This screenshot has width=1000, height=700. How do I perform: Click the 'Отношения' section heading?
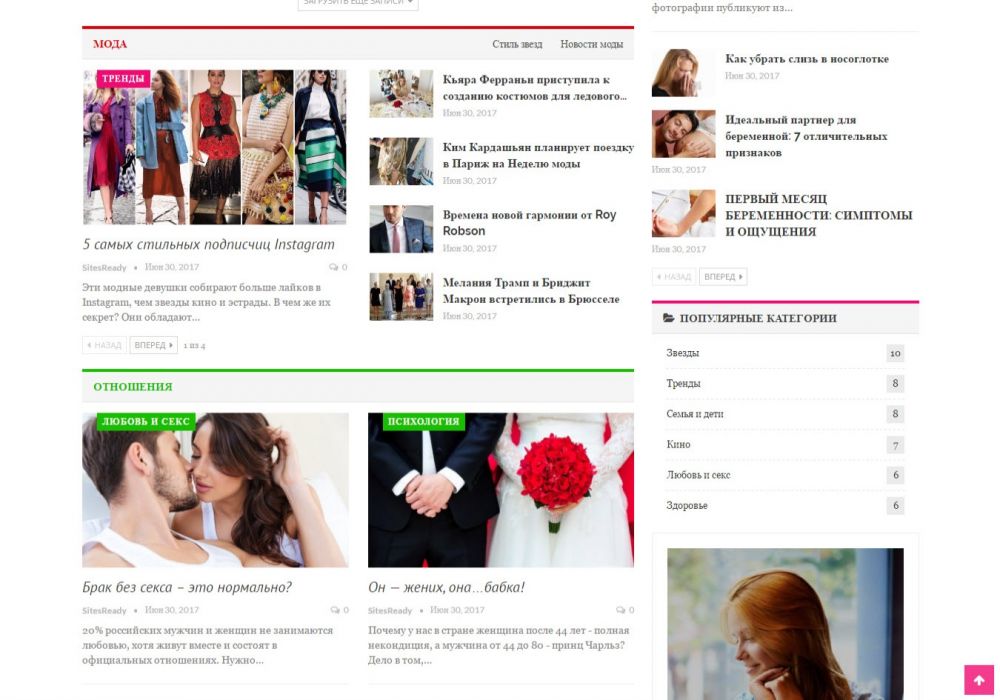[133, 387]
